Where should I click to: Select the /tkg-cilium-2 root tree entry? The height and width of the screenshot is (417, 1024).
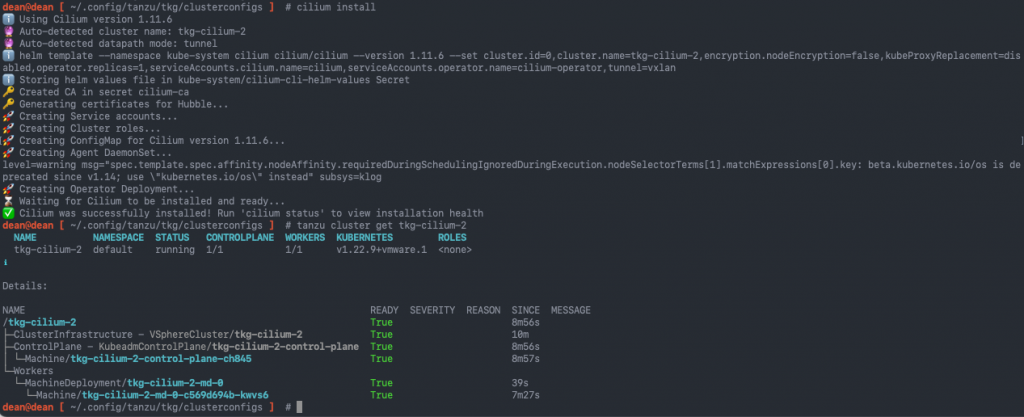(x=40, y=322)
